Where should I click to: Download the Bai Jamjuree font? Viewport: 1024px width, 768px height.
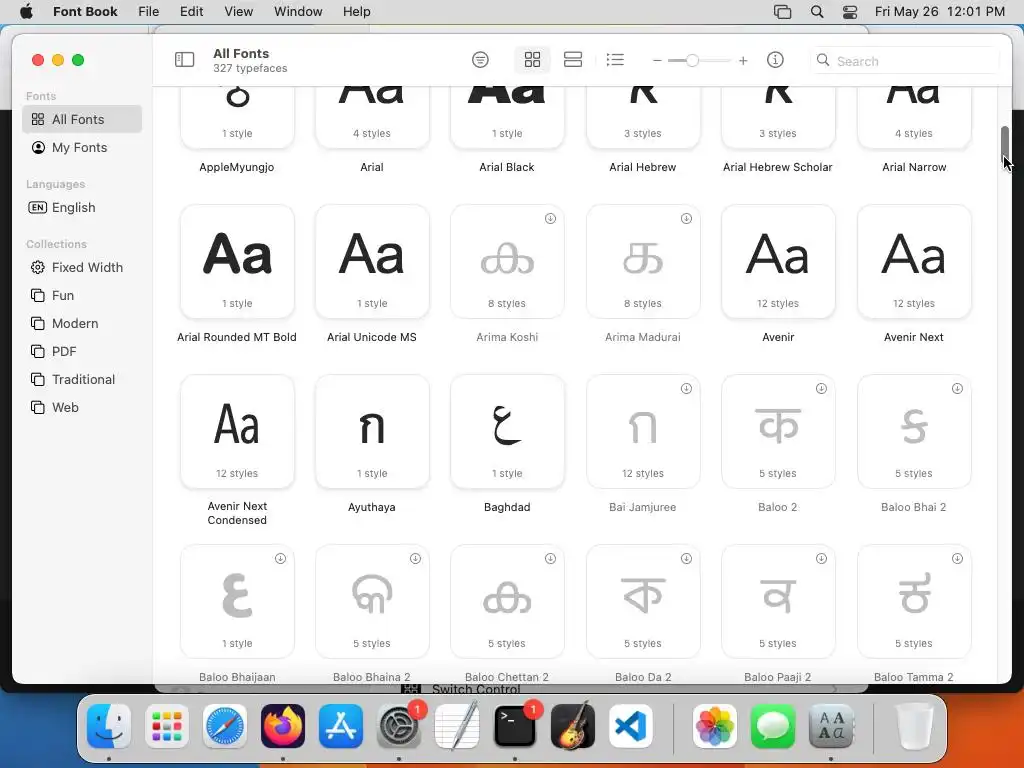(x=686, y=389)
